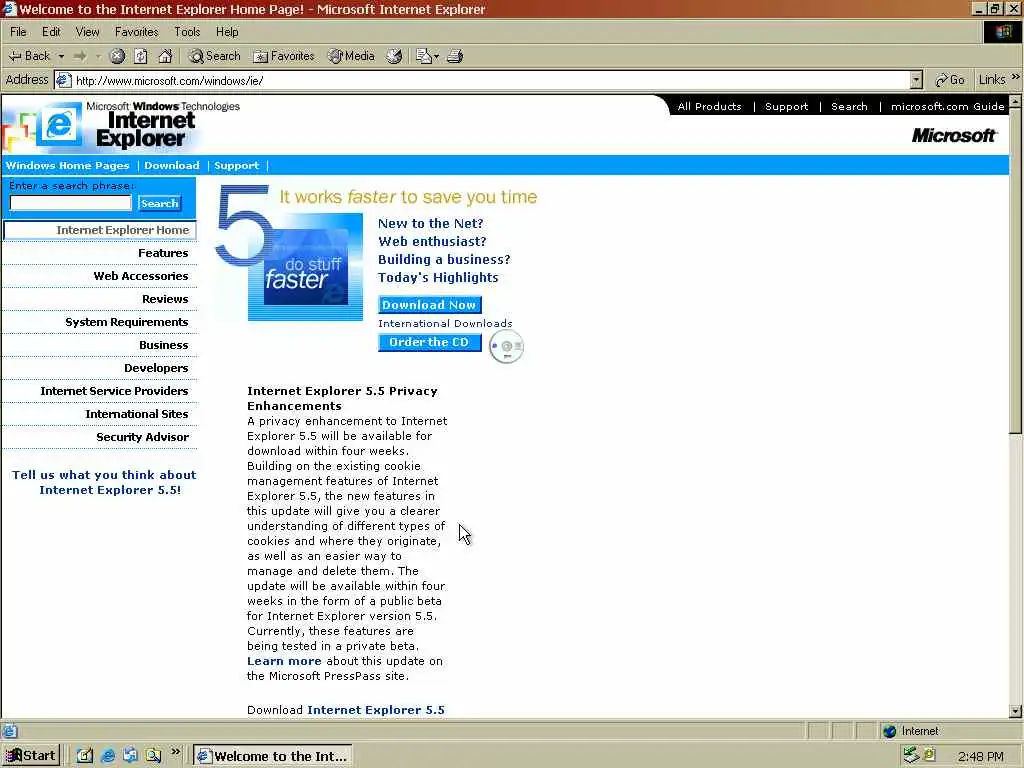Viewport: 1024px width, 768px height.
Task: Open the Favorites menu
Action: point(136,31)
